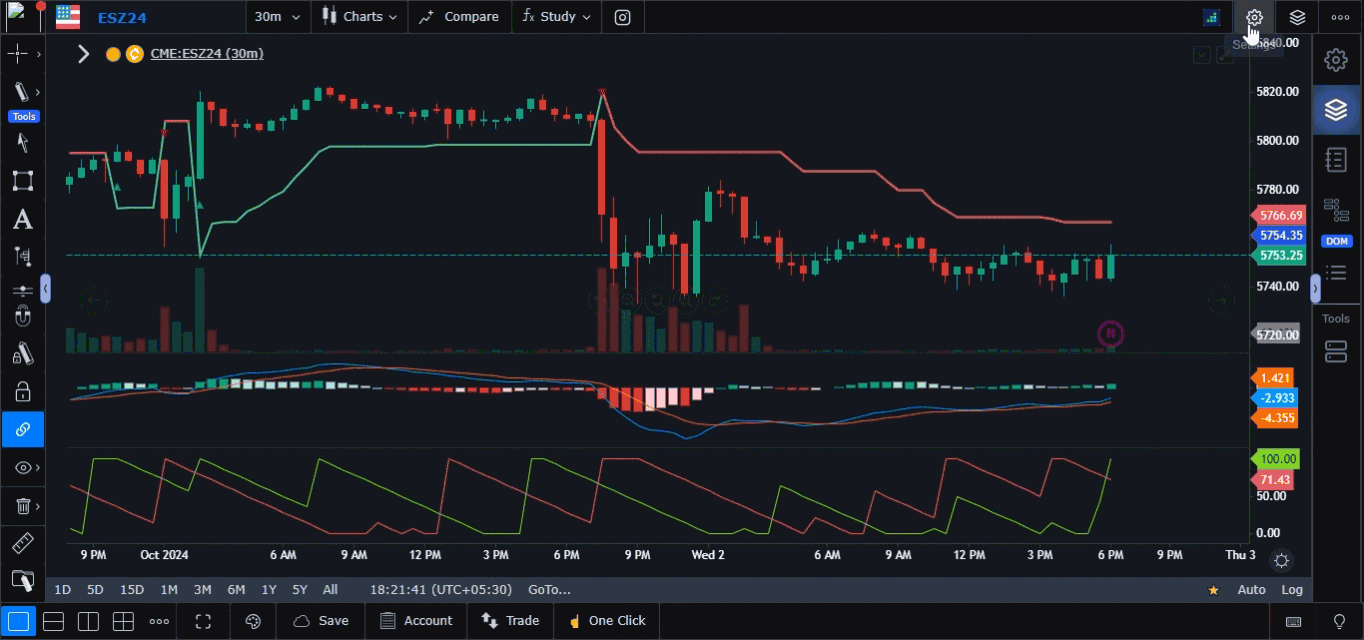The height and width of the screenshot is (640, 1364).
Task: Open the CME:ESZ24 (30m) symbol link
Action: tap(207, 54)
